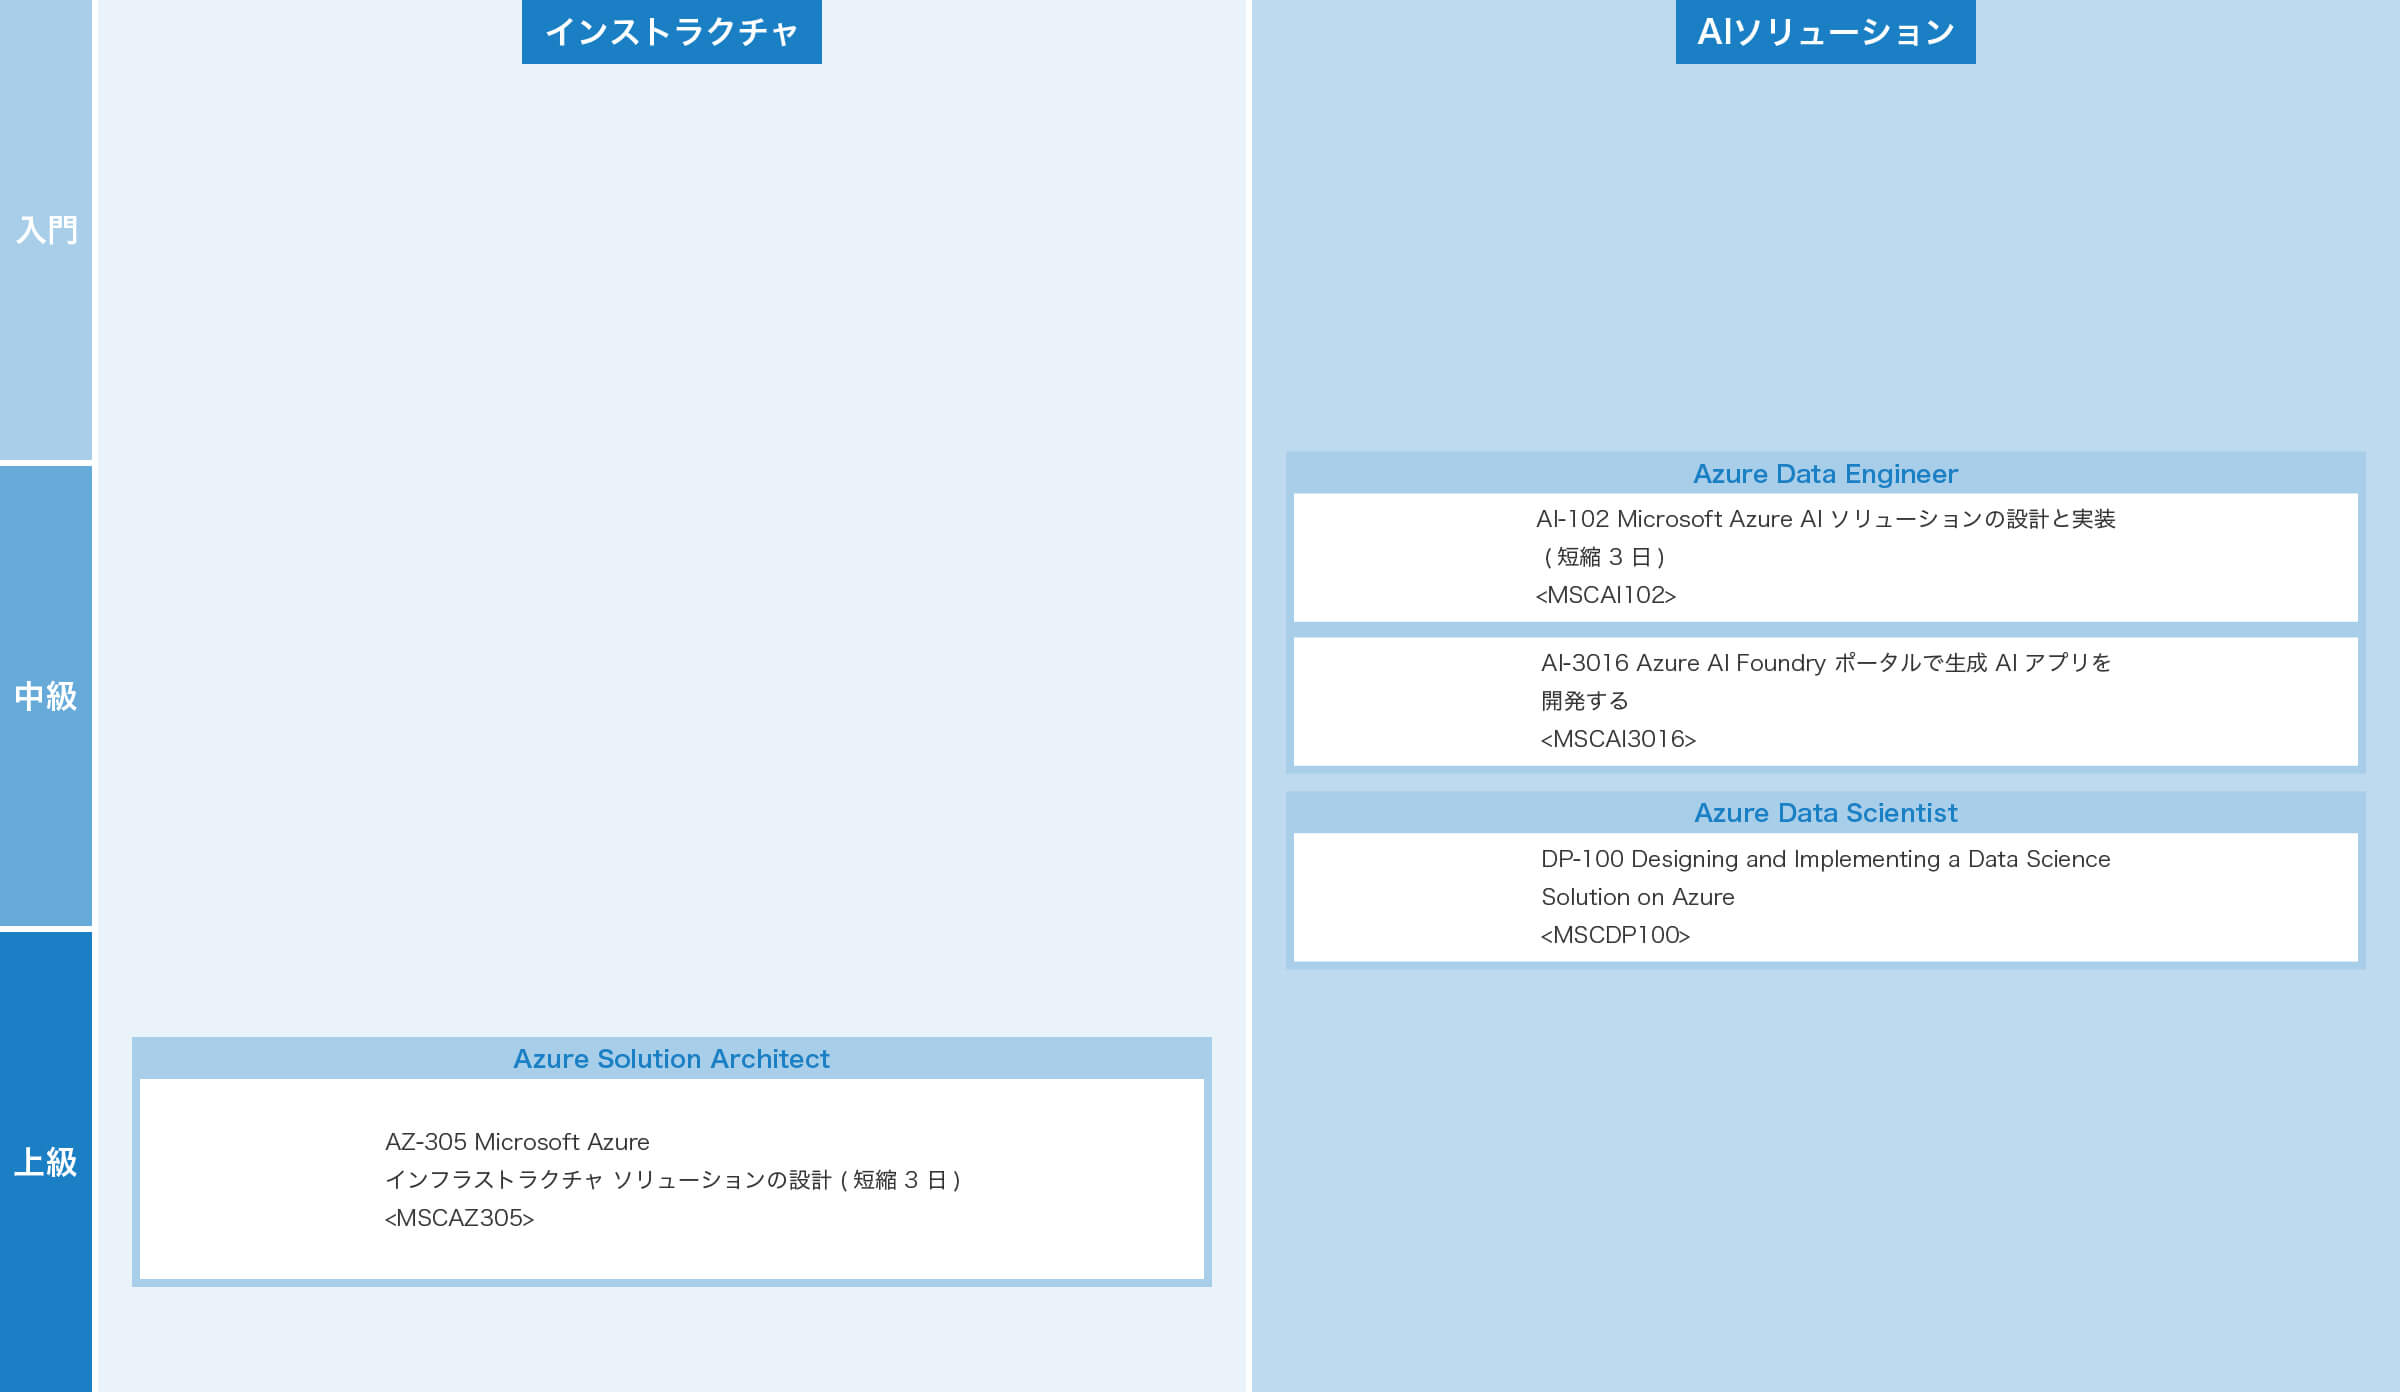Click the 入門 level label
The height and width of the screenshot is (1392, 2400).
(46, 230)
